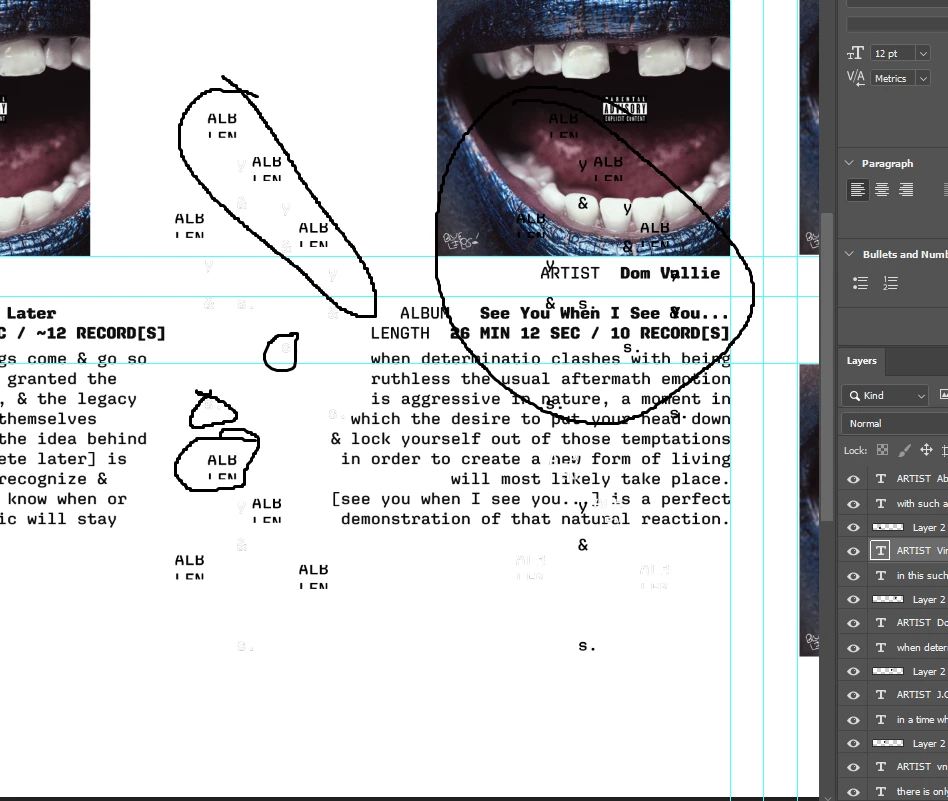Click the Parental Advisory album cover image
This screenshot has height=801, width=948.
pyautogui.click(x=583, y=128)
